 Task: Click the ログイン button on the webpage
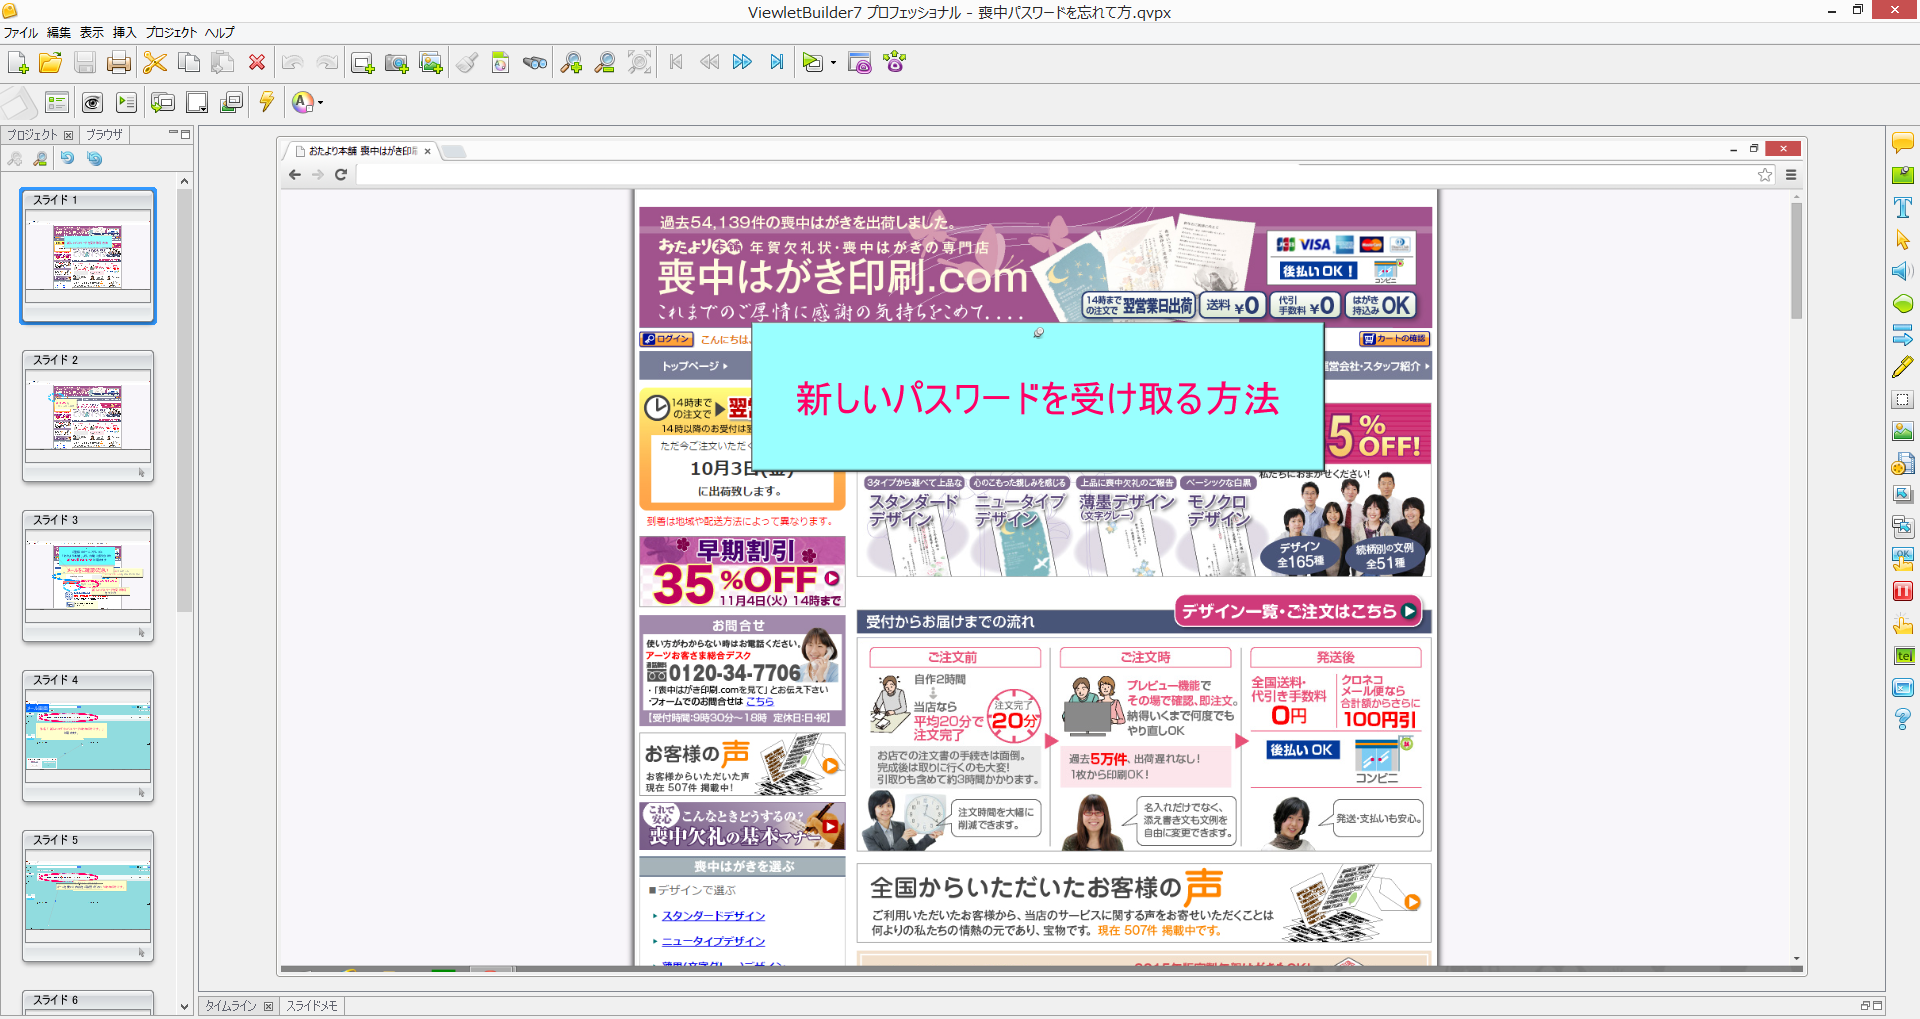667,339
